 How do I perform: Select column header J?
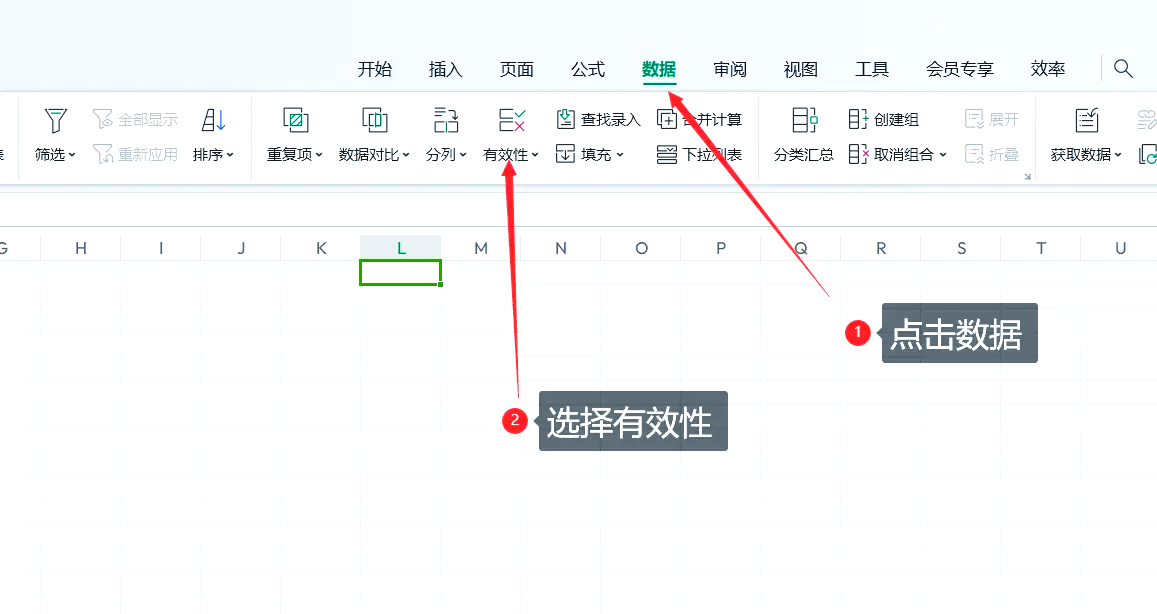[x=241, y=248]
